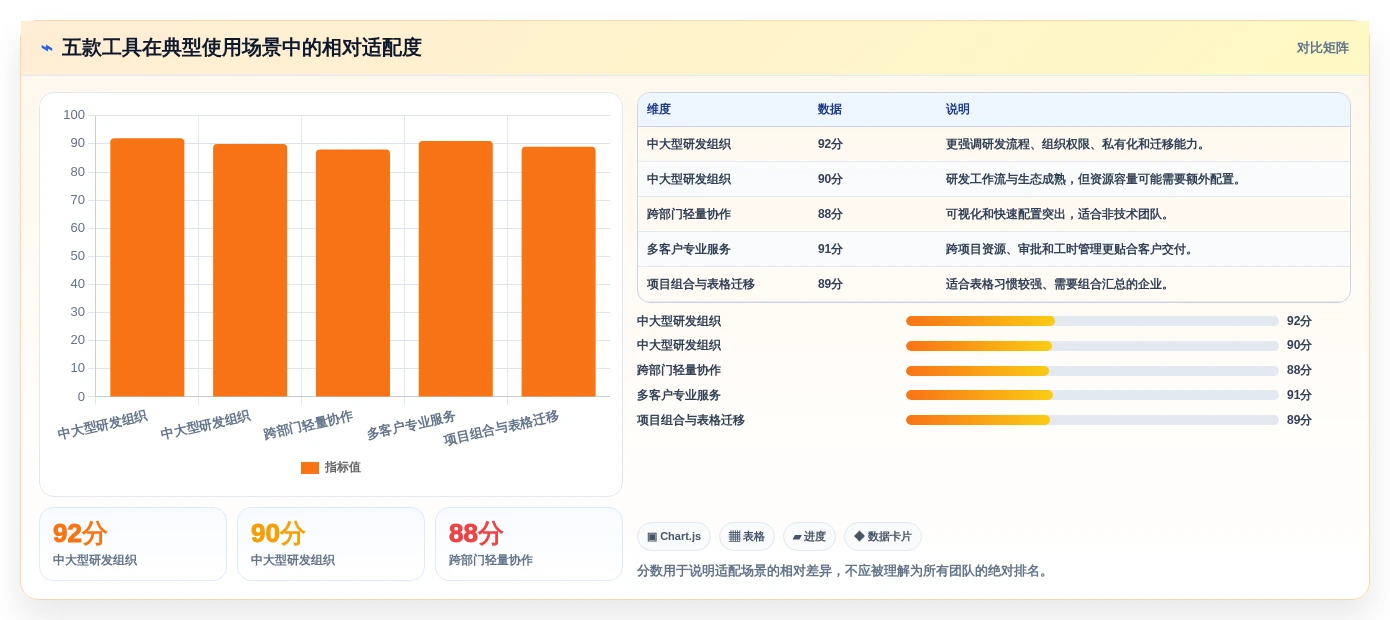Click the 89分 value beside progress bar
This screenshot has width=1390, height=620.
[1299, 420]
